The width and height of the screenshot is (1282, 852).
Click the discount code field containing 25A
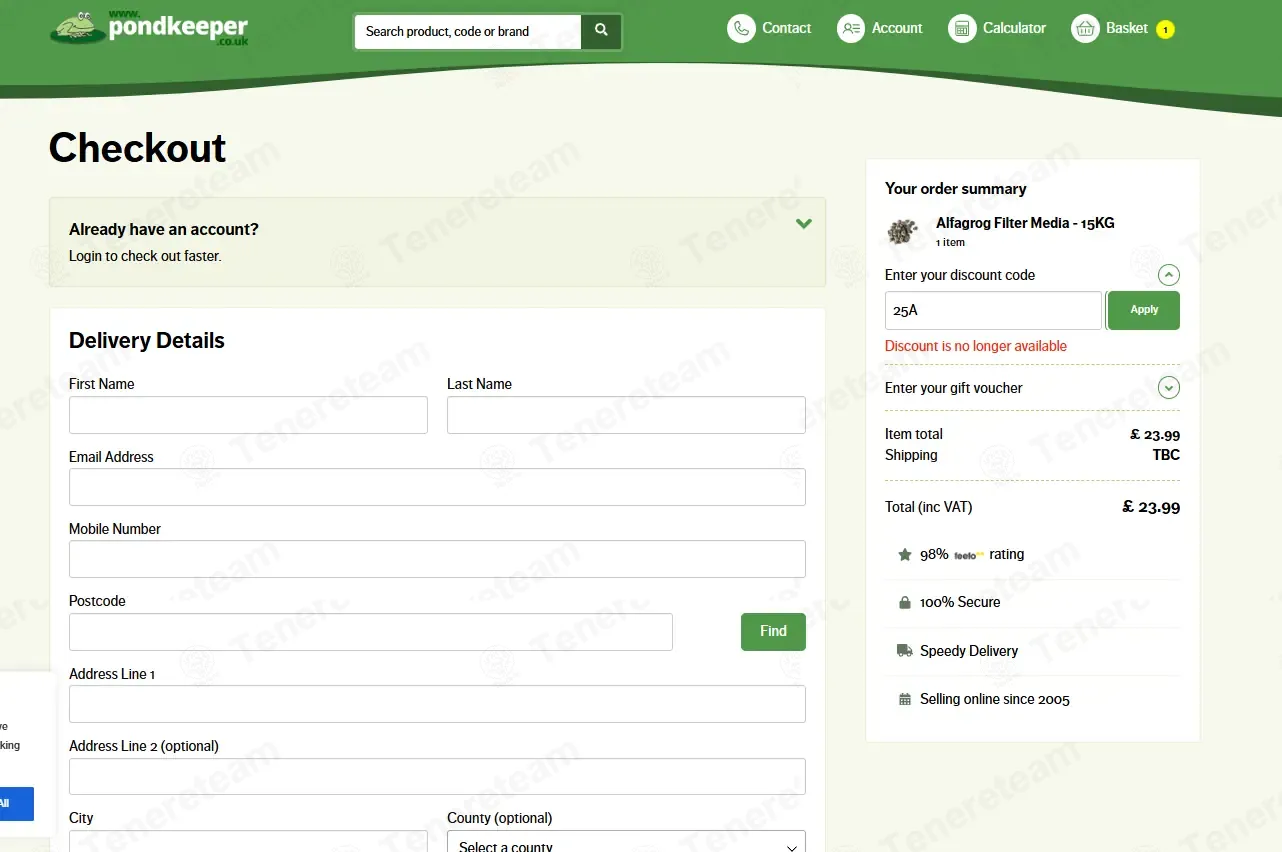(993, 310)
